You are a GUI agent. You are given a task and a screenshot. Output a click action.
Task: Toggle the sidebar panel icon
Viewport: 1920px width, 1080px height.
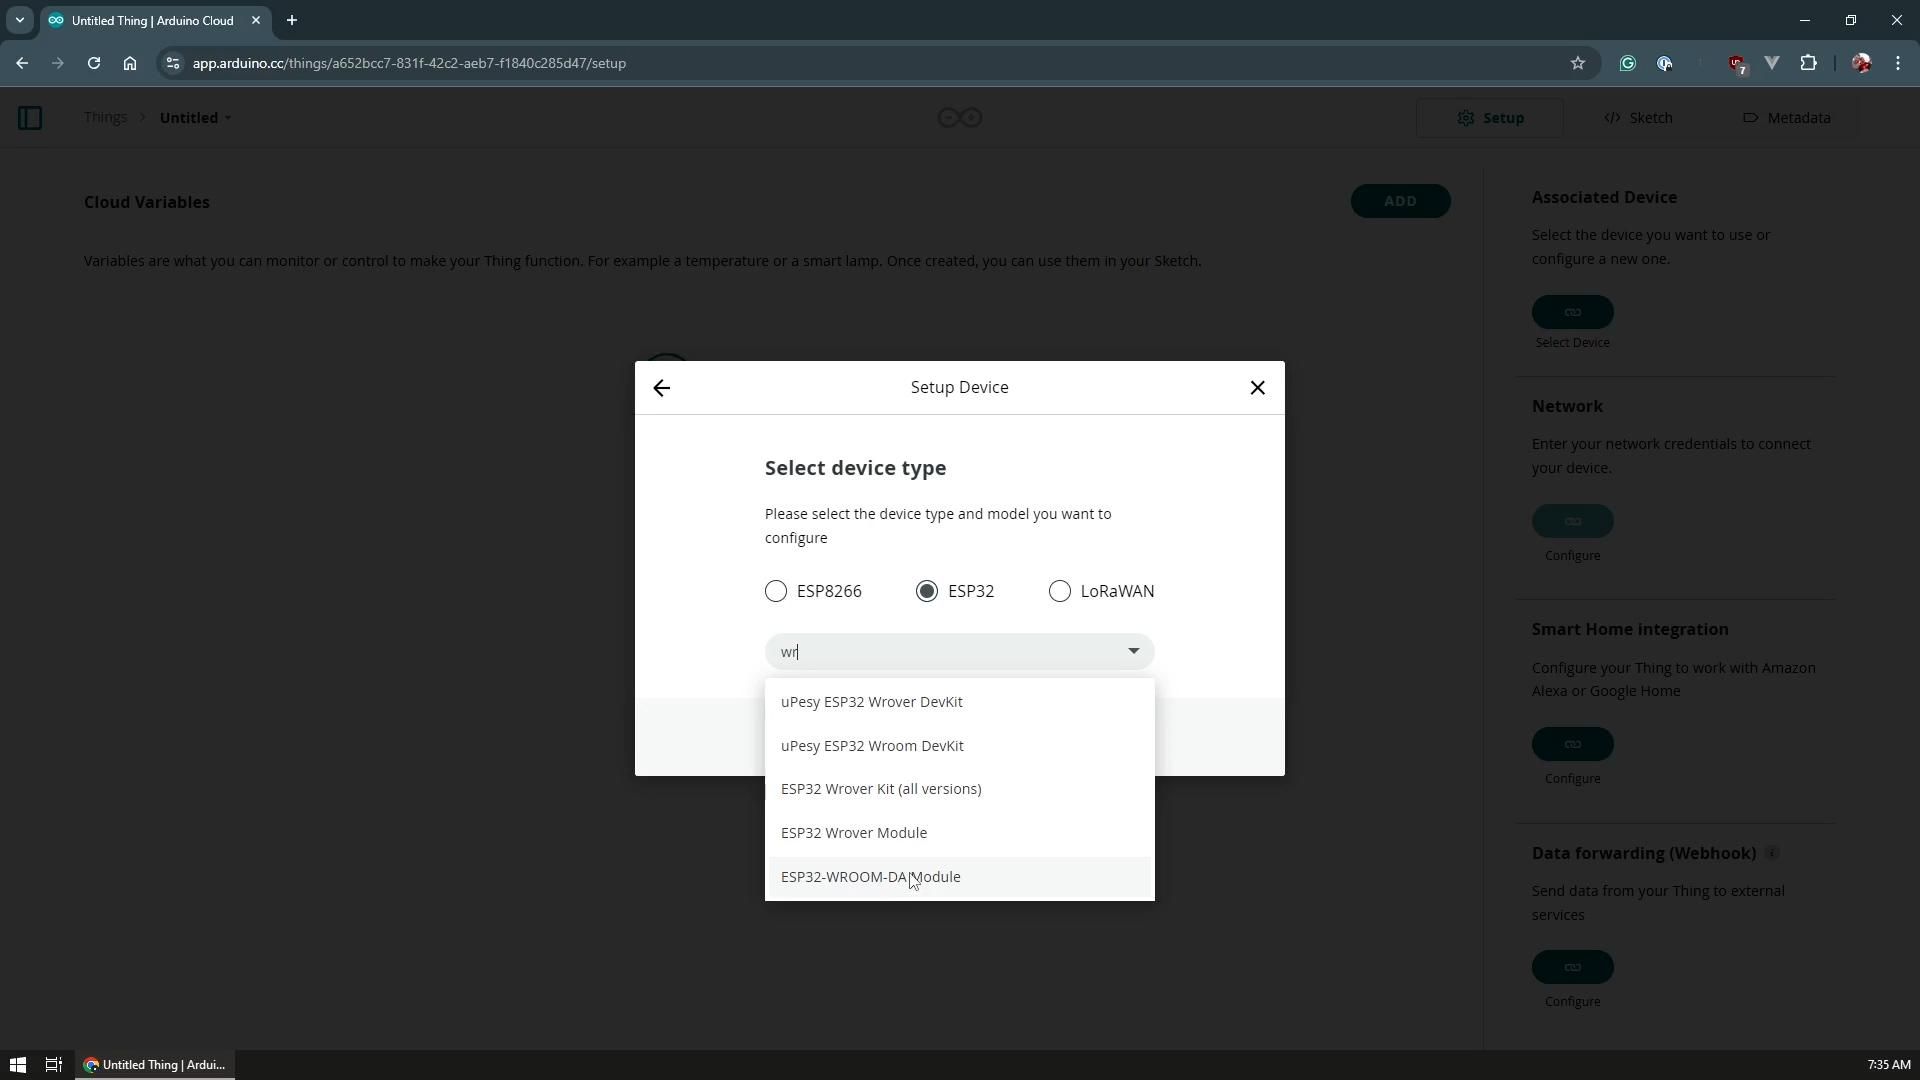click(30, 118)
